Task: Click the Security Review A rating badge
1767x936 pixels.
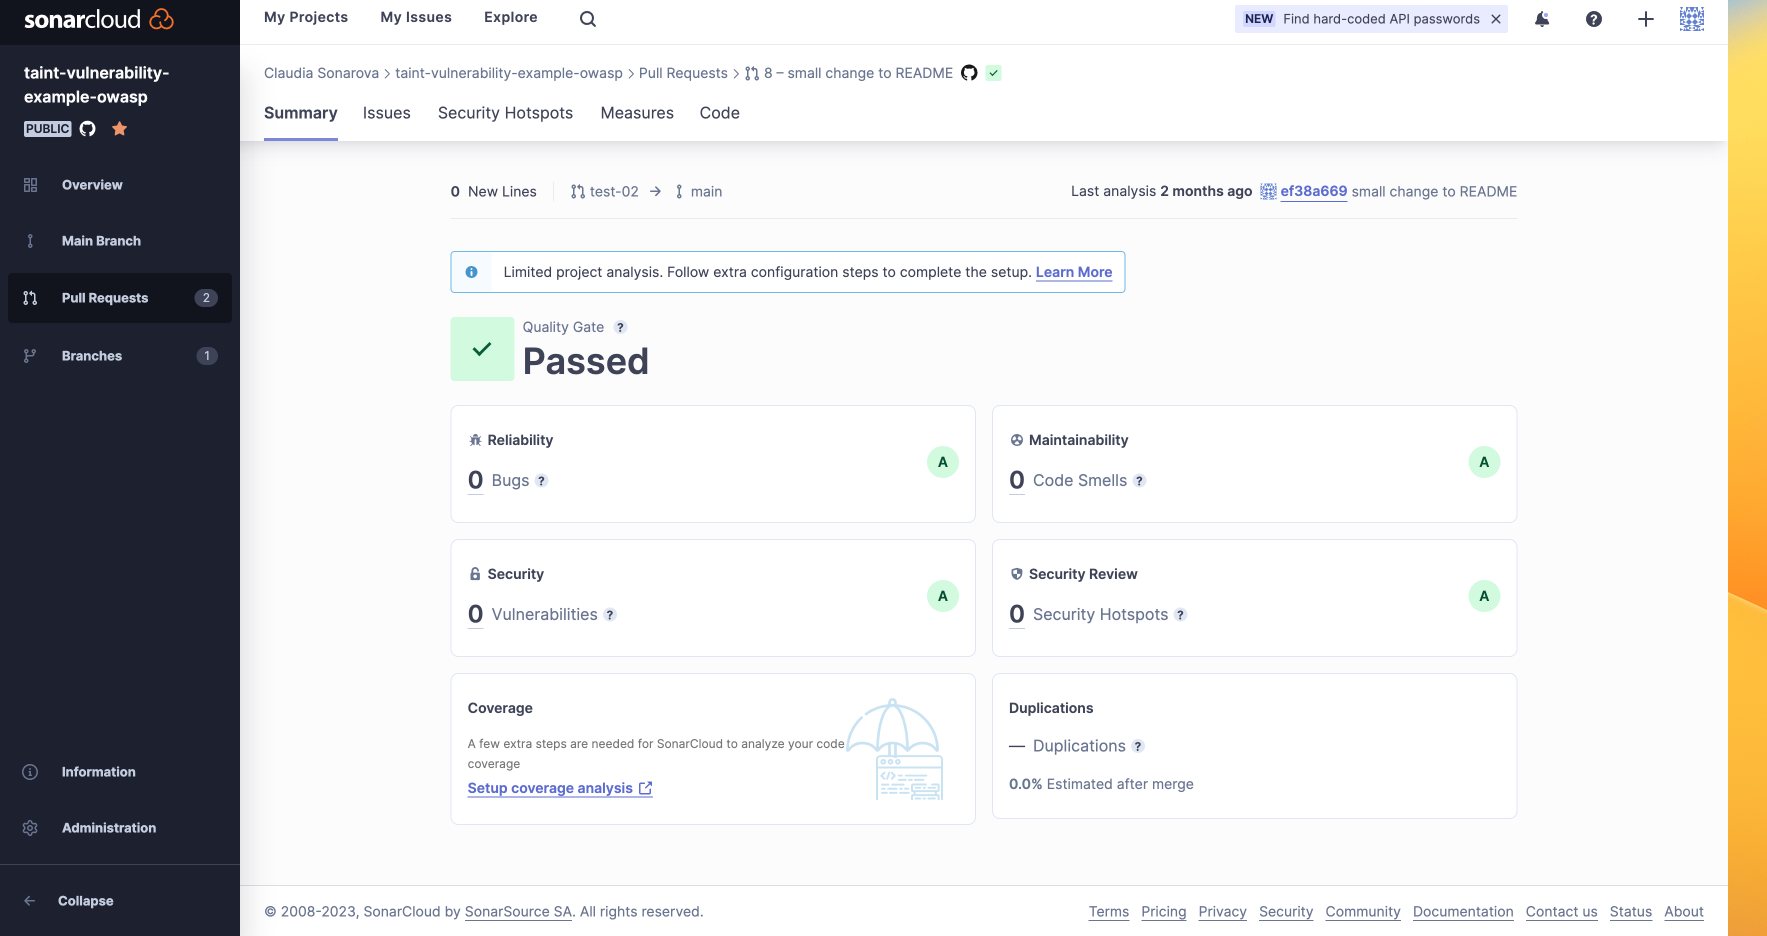Action: pyautogui.click(x=1484, y=596)
